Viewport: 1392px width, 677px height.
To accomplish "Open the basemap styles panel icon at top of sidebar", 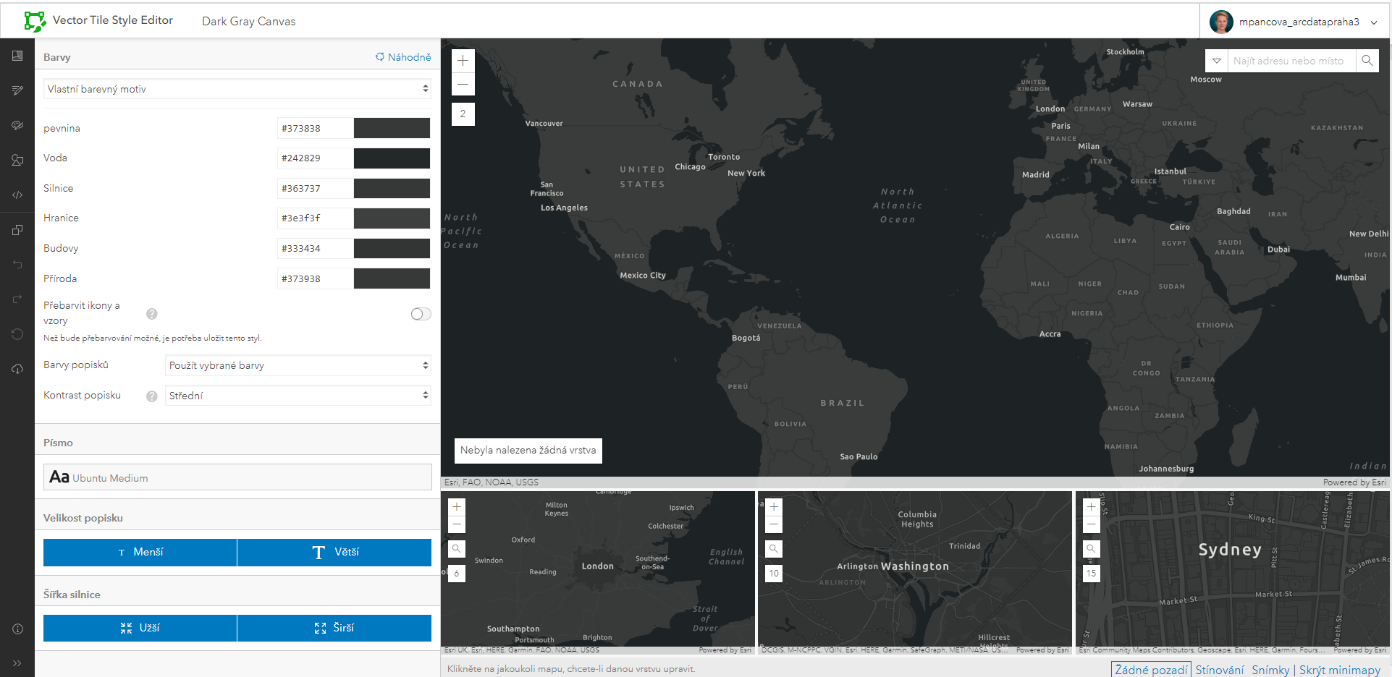I will pyautogui.click(x=17, y=56).
